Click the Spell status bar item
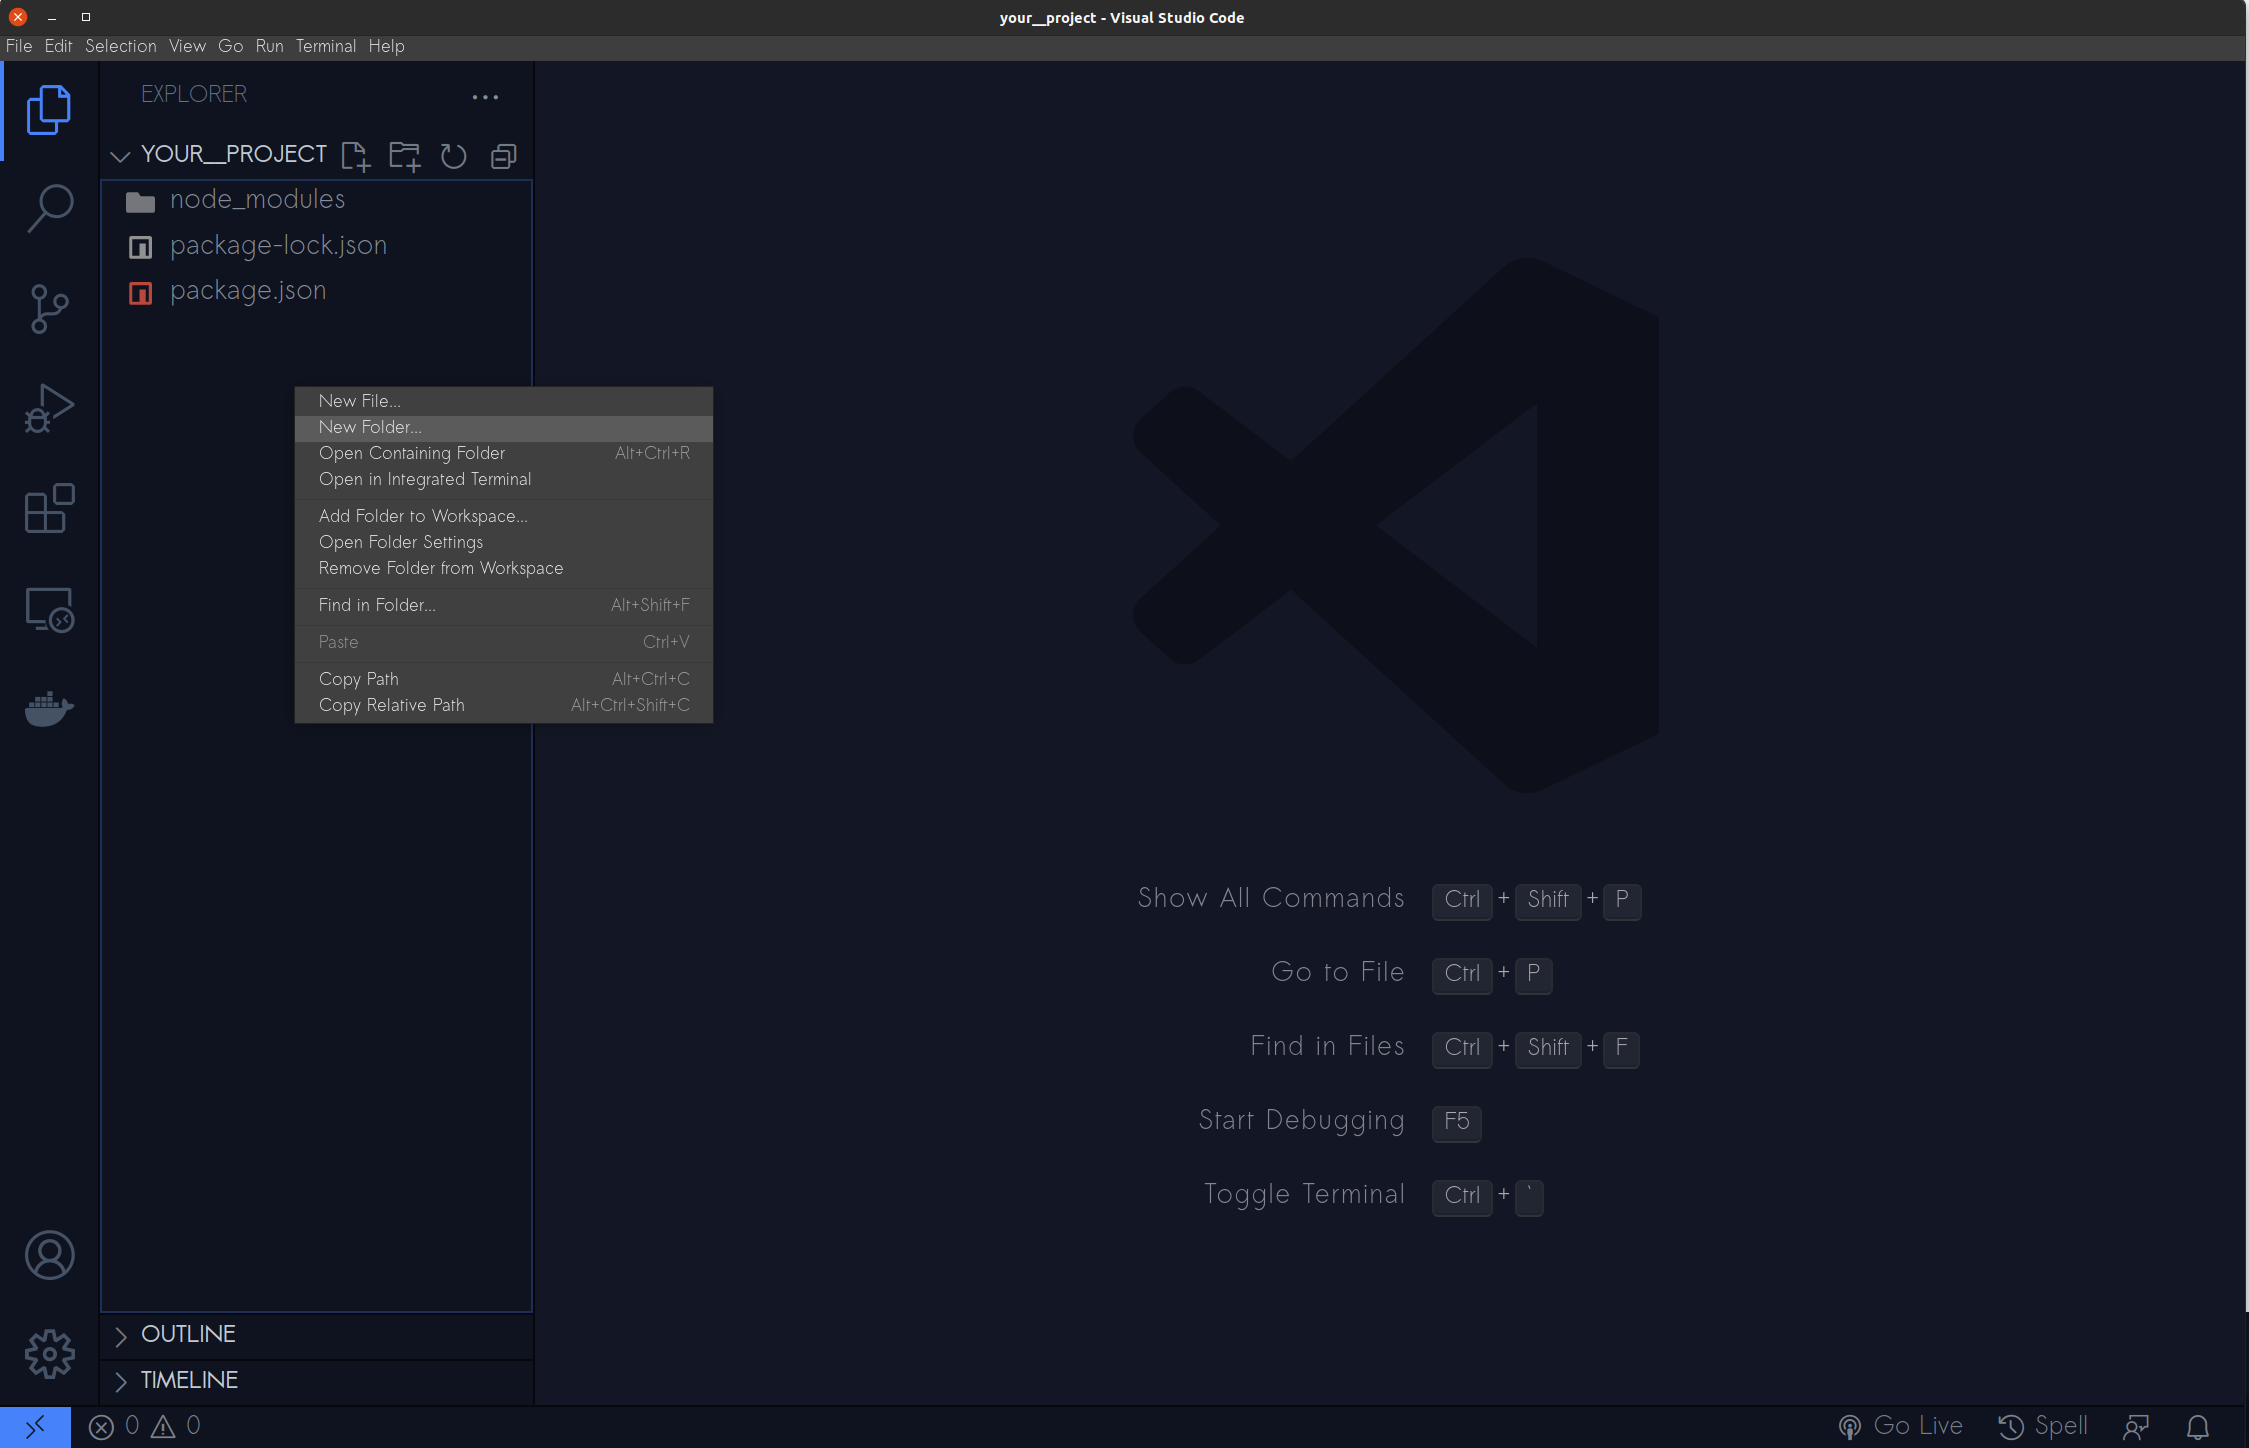Viewport: 2249px width, 1448px height. (x=2043, y=1426)
